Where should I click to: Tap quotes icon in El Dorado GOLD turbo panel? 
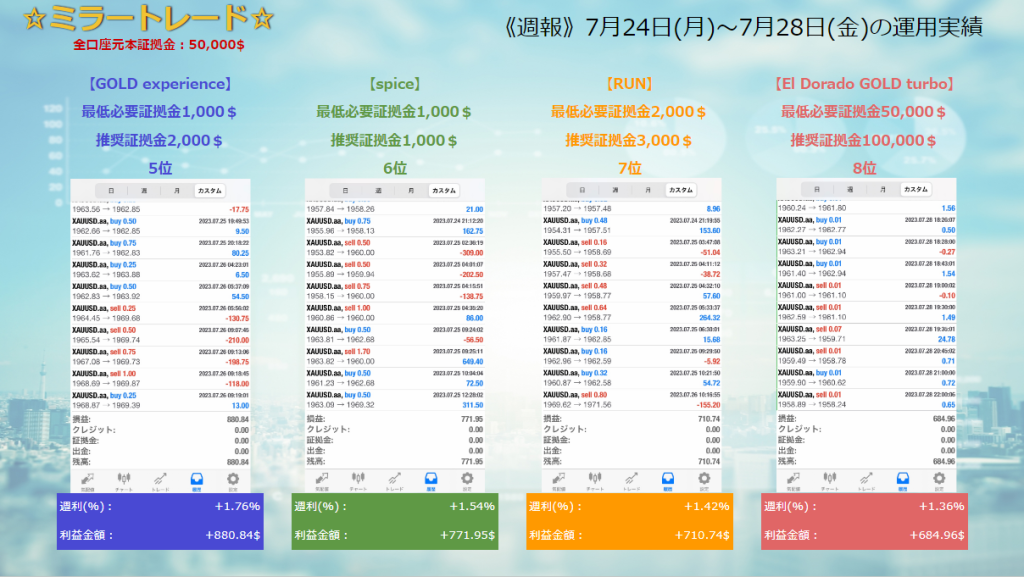(x=792, y=480)
